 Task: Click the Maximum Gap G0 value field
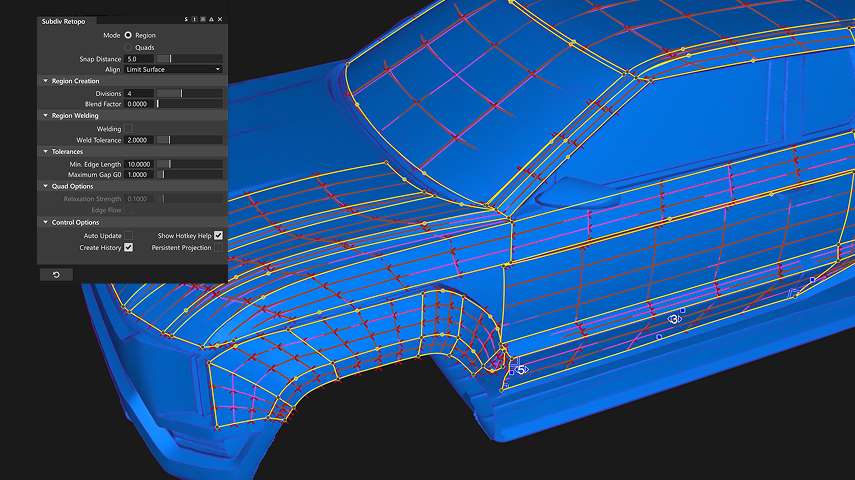(139, 175)
